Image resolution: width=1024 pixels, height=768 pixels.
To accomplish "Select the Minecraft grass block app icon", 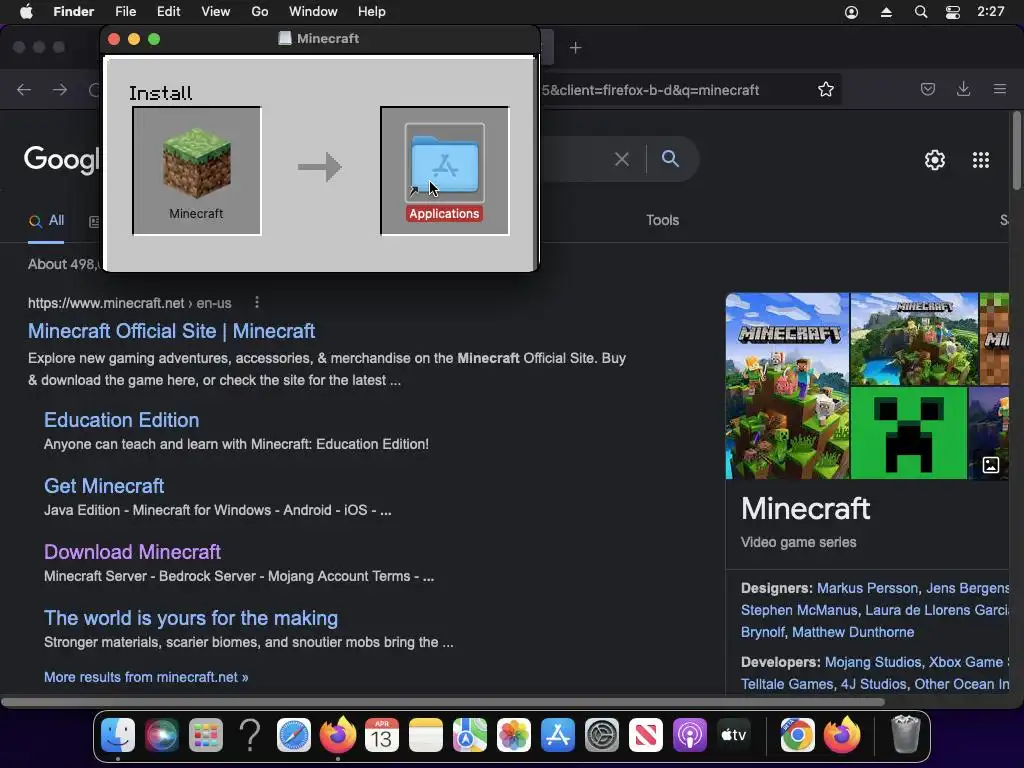I will 197,163.
